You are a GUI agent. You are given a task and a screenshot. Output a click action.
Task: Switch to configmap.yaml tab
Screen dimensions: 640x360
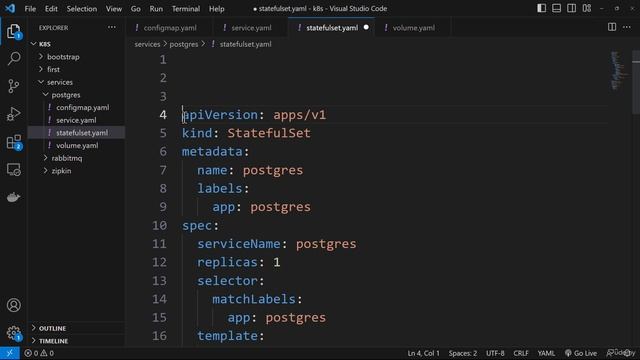point(170,28)
